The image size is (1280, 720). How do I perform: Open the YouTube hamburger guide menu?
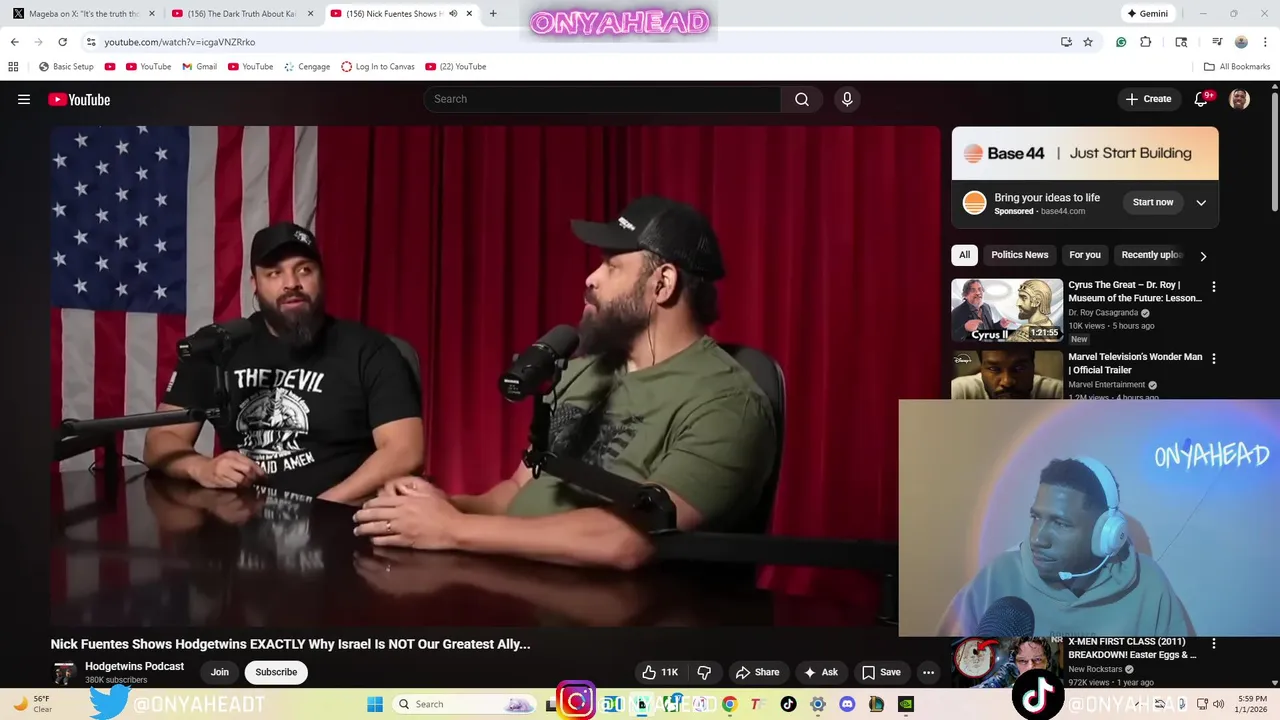pos(24,99)
